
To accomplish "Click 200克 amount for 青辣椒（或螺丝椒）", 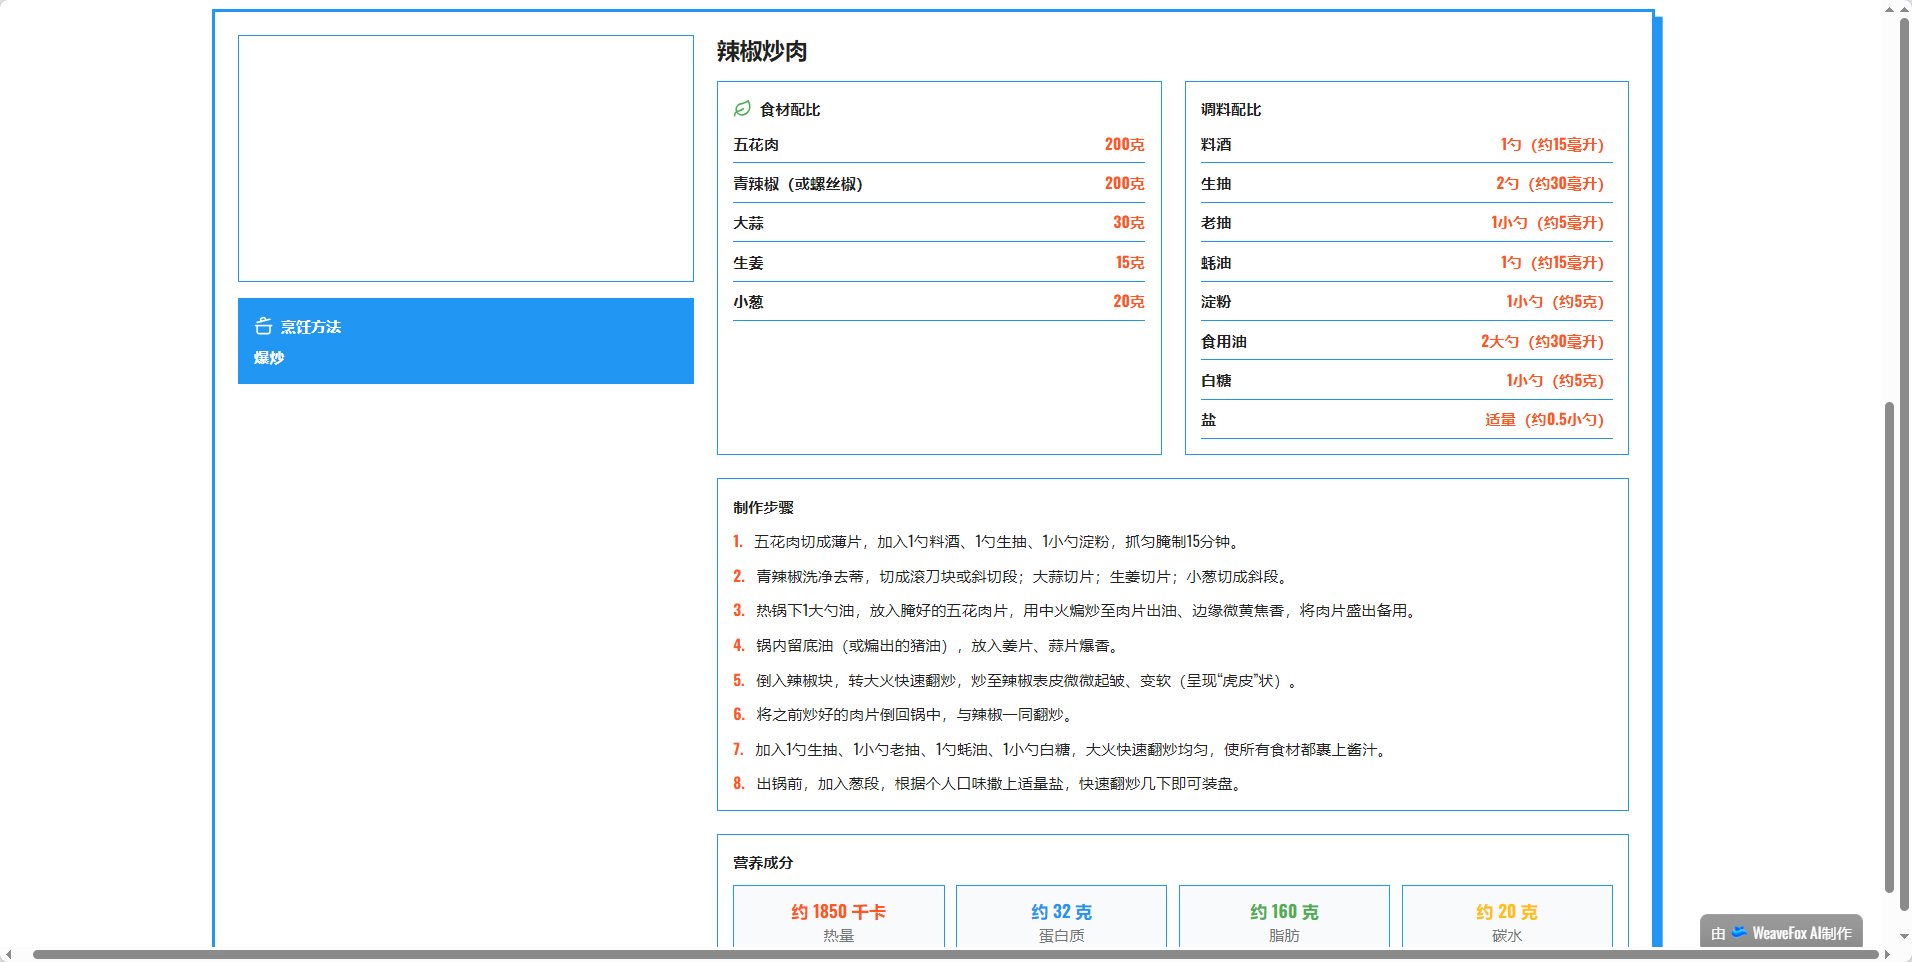I will pyautogui.click(x=1124, y=184).
